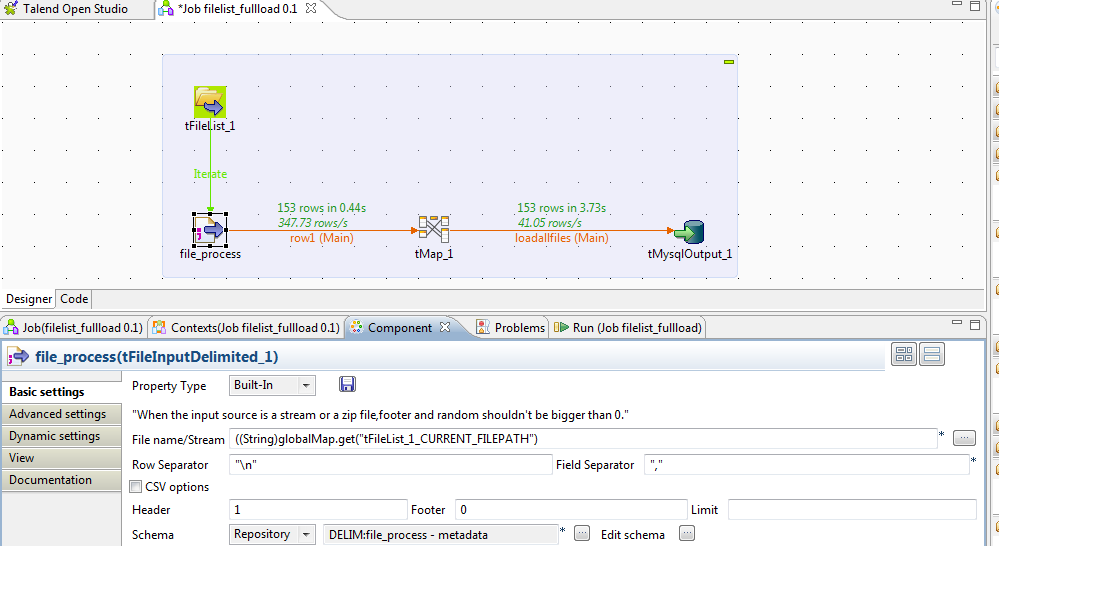The image size is (1093, 615).
Task: Enable the CSV options checkbox
Action: [x=136, y=486]
